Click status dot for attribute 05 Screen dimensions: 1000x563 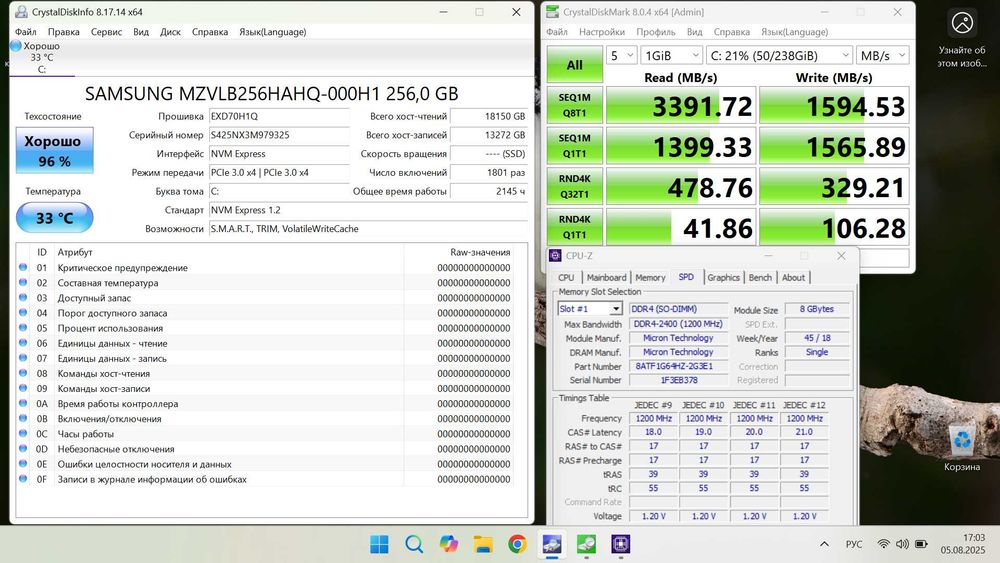(x=23, y=328)
